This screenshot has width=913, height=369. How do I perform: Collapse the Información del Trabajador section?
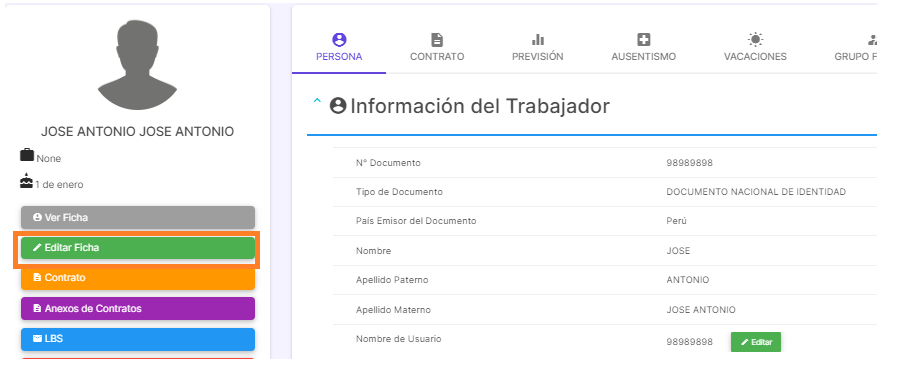317,101
